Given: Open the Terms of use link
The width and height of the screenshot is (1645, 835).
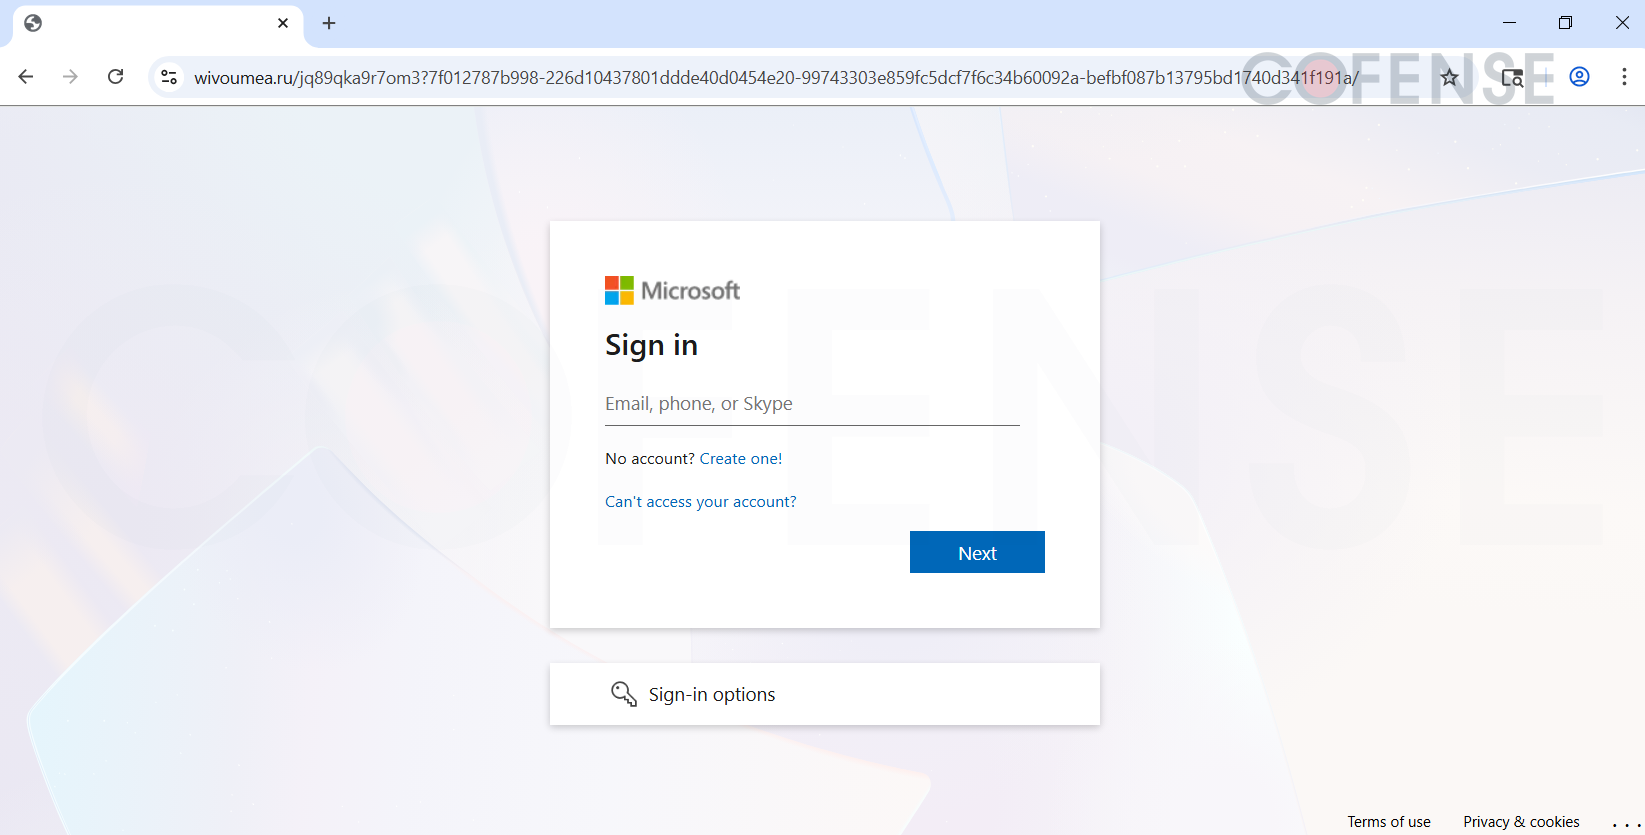Looking at the screenshot, I should coord(1388,822).
